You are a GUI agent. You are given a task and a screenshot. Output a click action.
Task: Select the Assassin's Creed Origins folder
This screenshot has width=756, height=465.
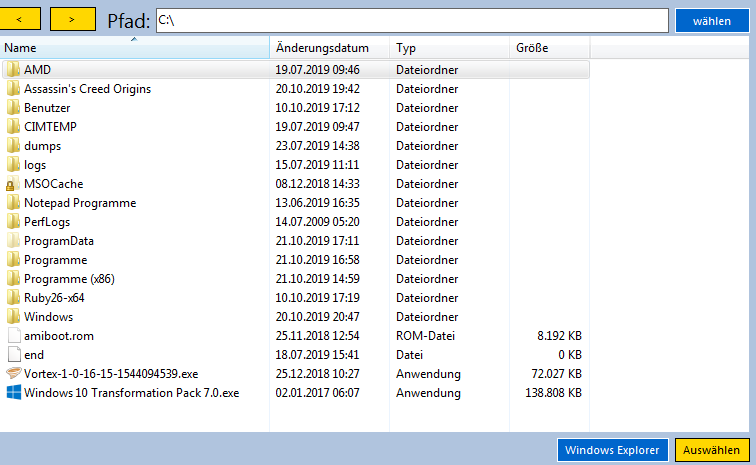click(88, 89)
